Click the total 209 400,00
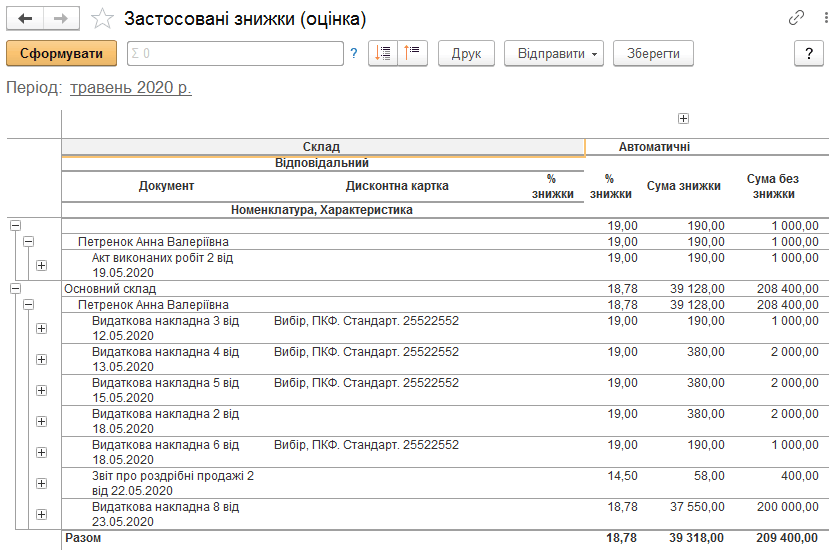Viewport: 831px width, 550px height. click(787, 538)
